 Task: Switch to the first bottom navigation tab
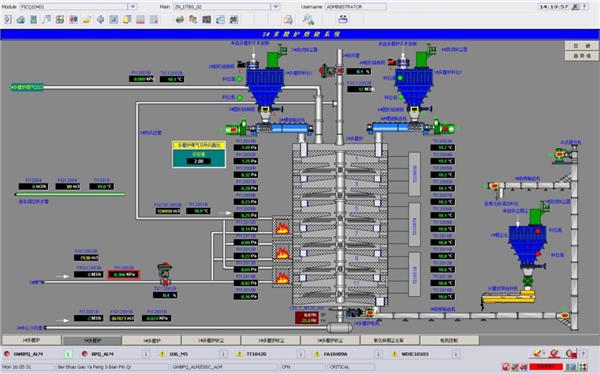point(31,340)
